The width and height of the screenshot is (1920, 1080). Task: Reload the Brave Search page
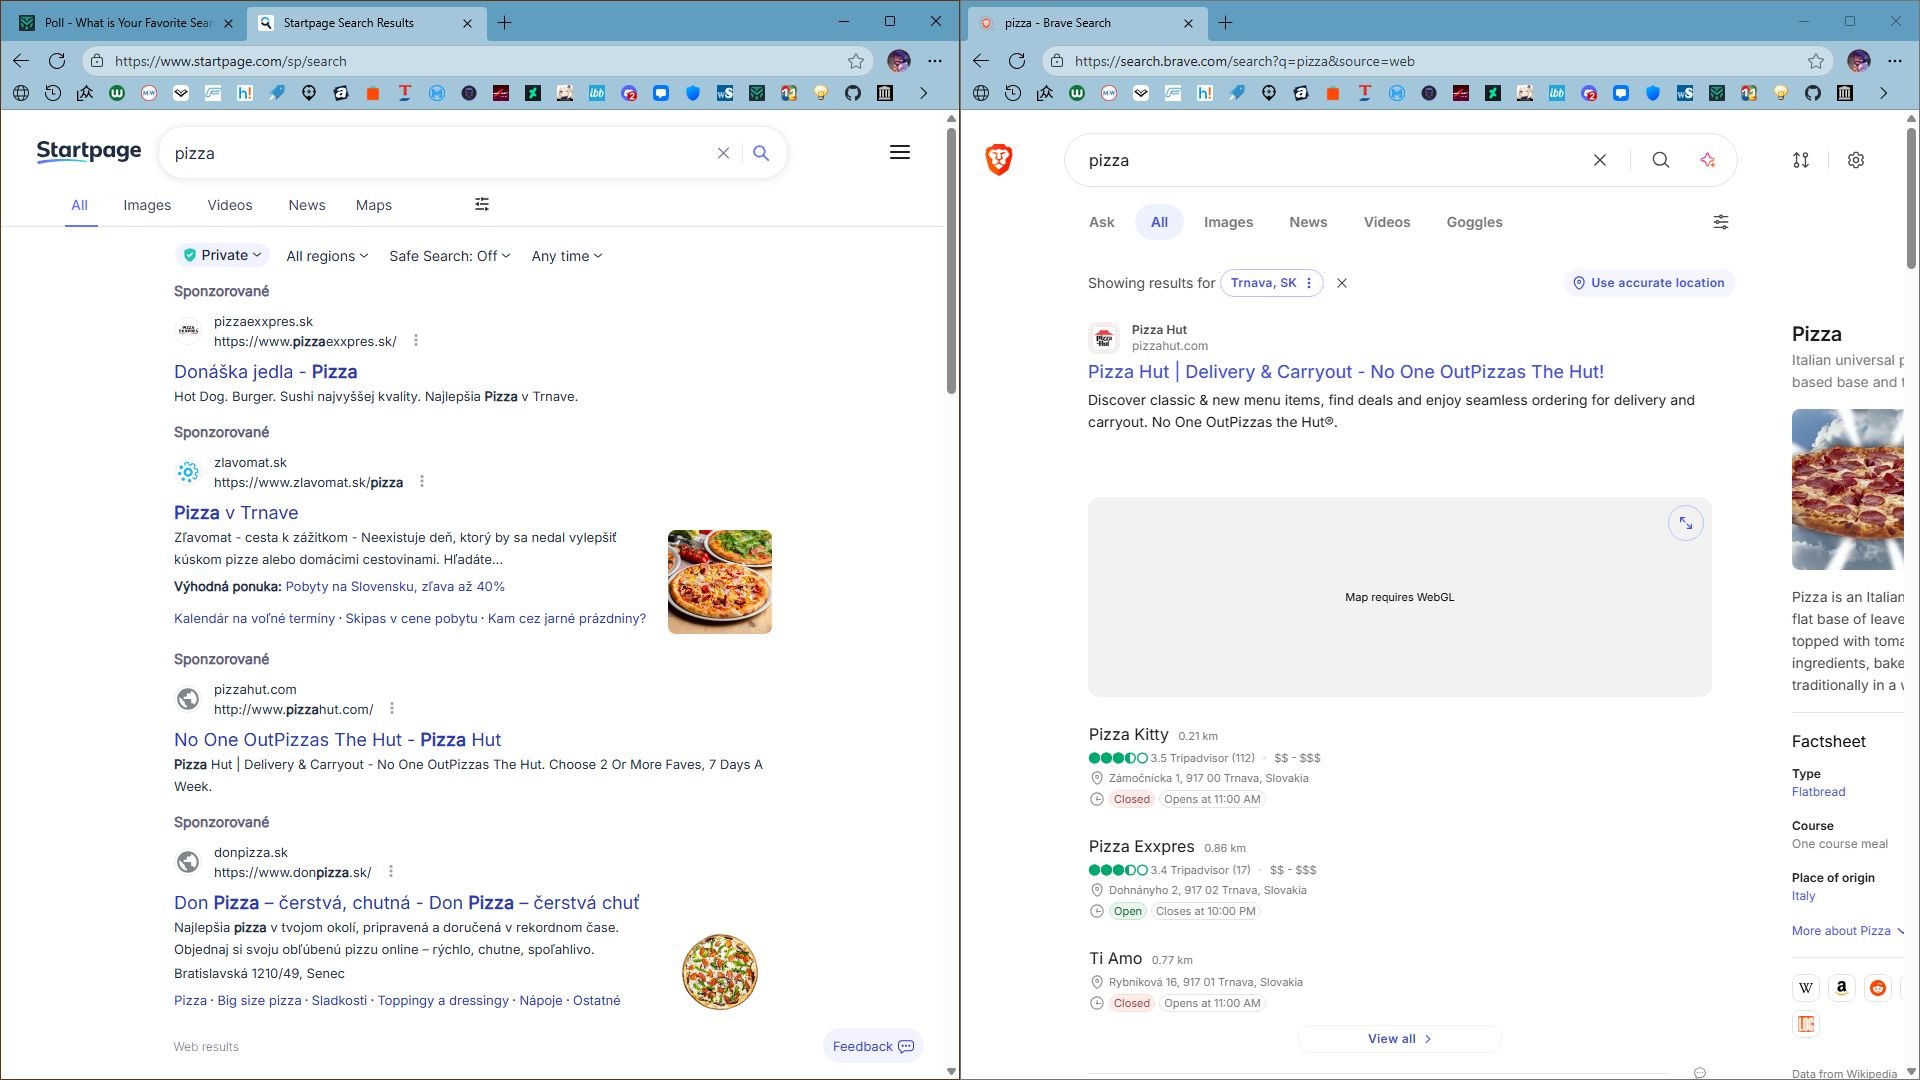(x=1017, y=61)
